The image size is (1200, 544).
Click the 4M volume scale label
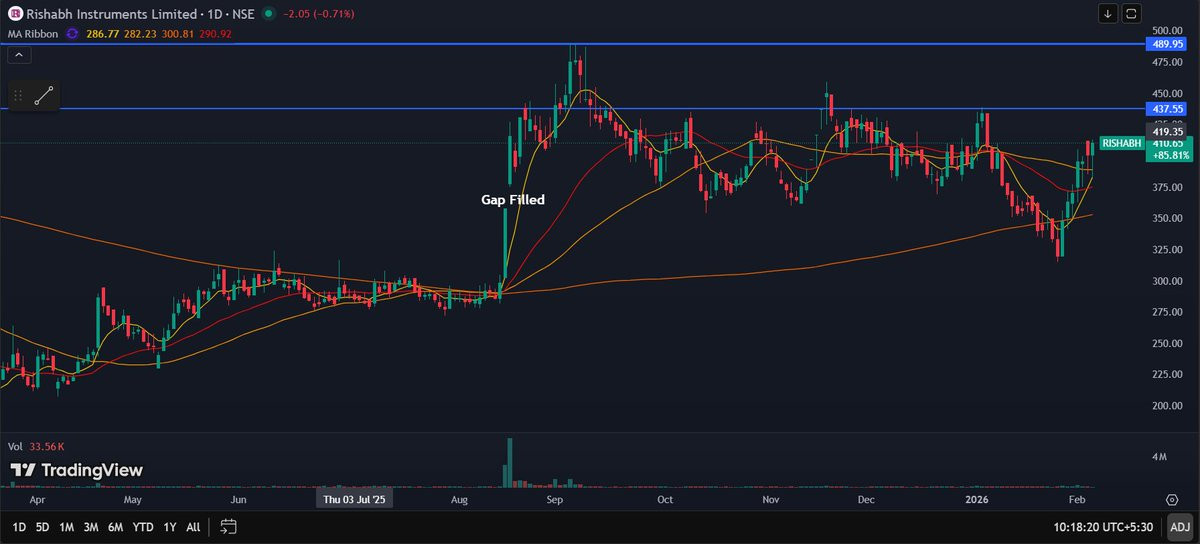pos(1161,457)
